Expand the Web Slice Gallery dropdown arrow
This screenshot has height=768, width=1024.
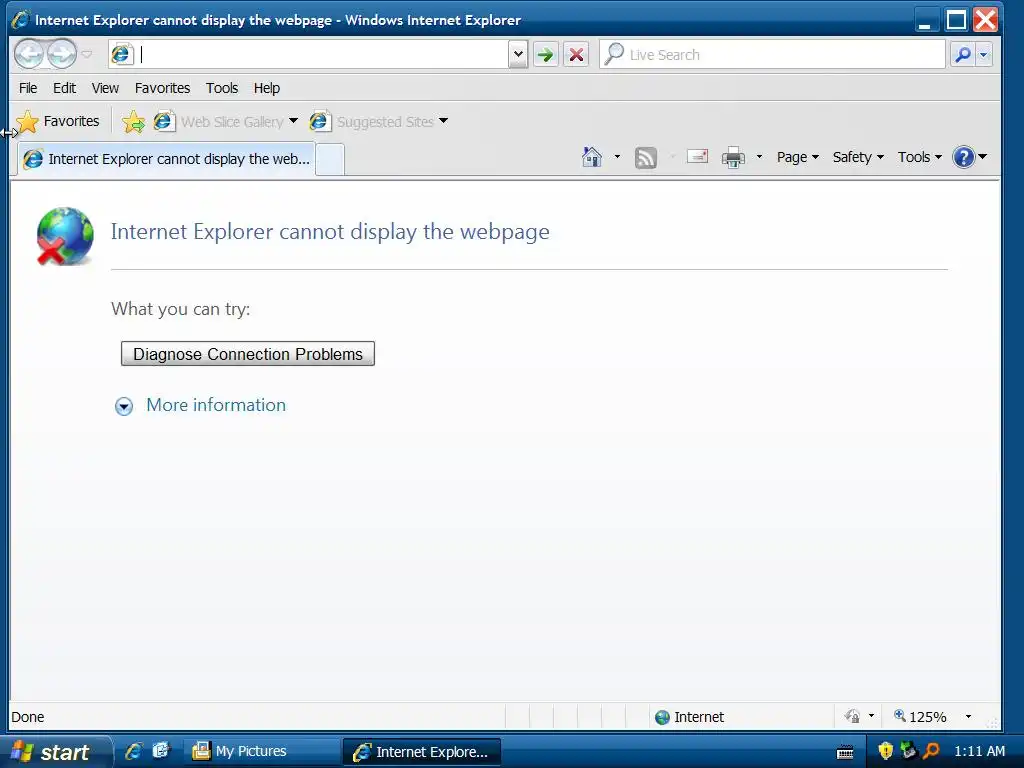(x=293, y=121)
